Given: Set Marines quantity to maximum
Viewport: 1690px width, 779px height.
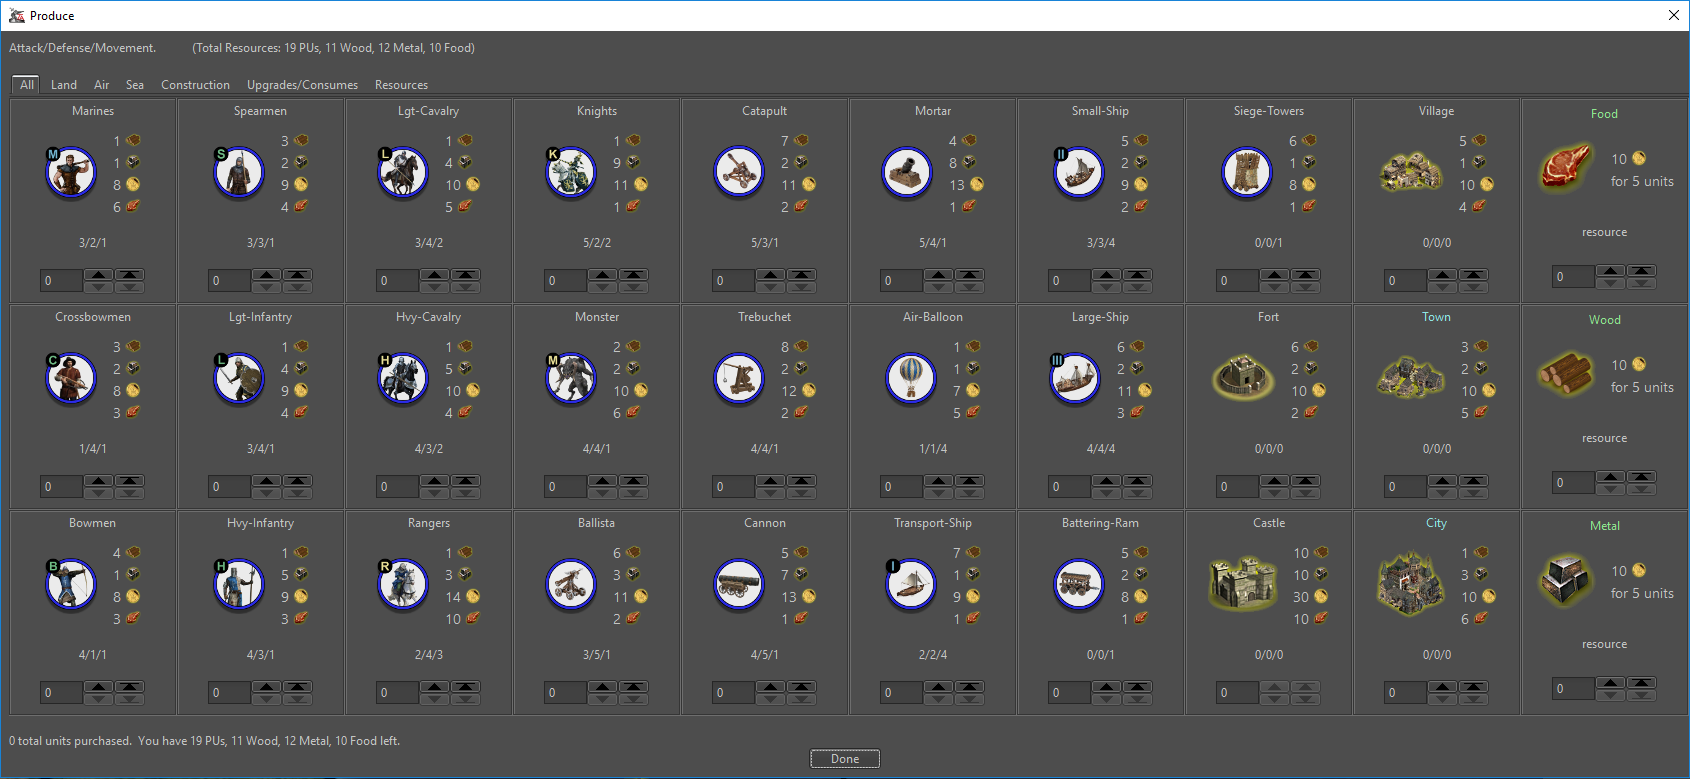Looking at the screenshot, I should pyautogui.click(x=130, y=275).
